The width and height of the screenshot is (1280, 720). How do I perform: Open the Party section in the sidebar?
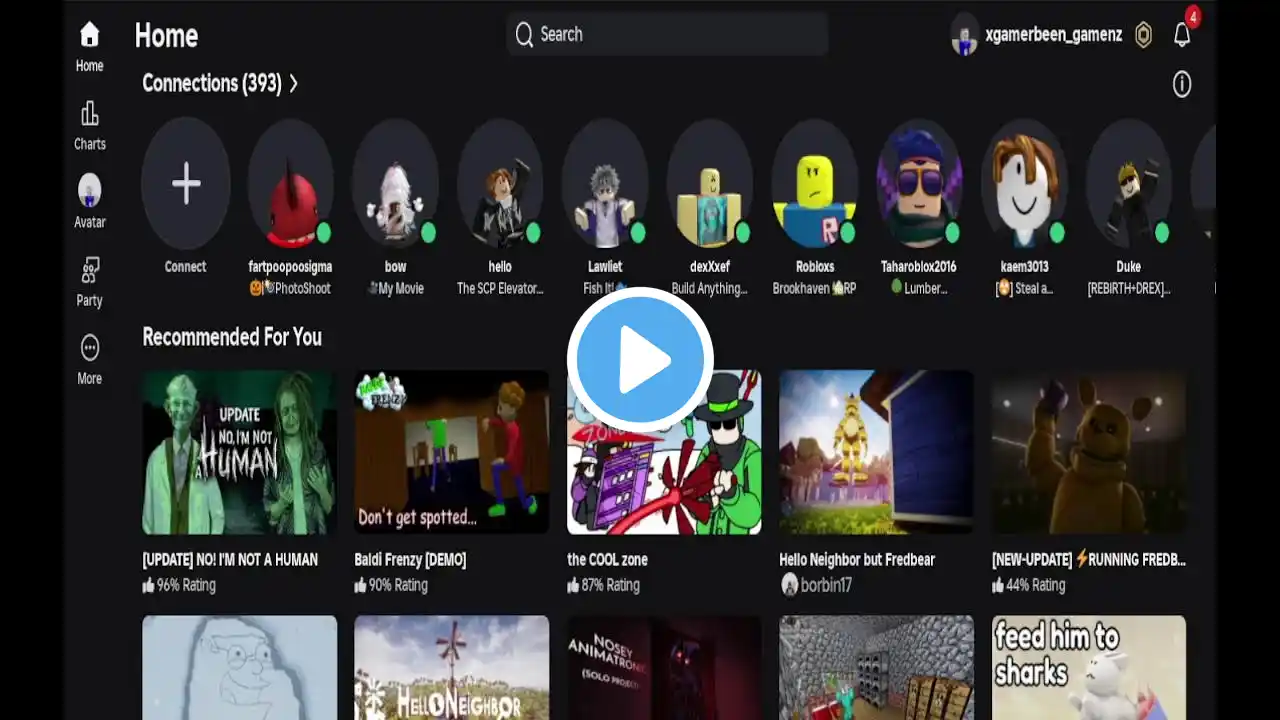coord(89,281)
